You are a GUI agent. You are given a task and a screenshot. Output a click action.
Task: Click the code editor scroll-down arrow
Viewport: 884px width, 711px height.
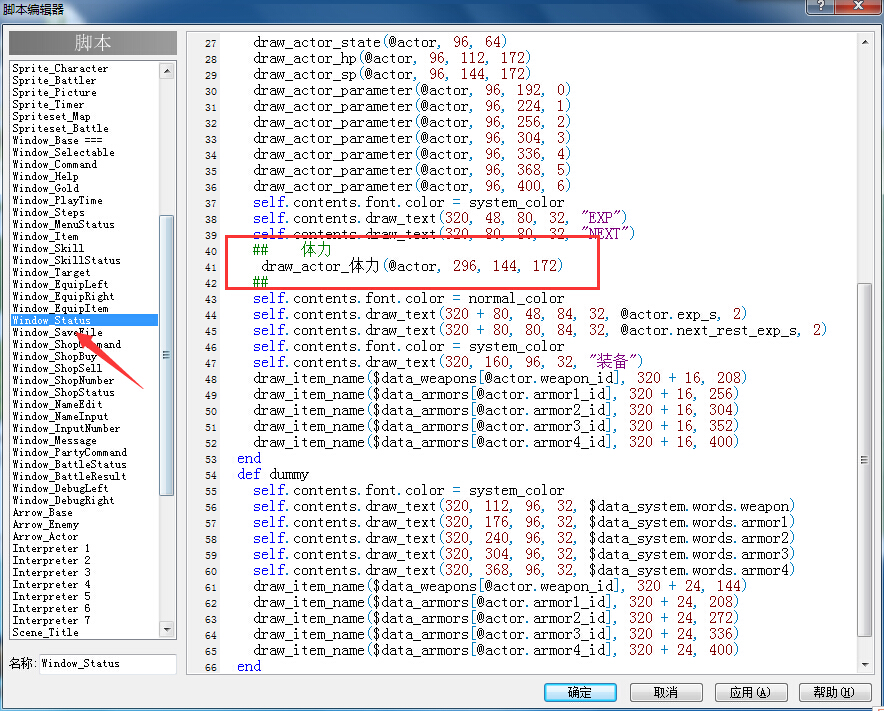[865, 665]
